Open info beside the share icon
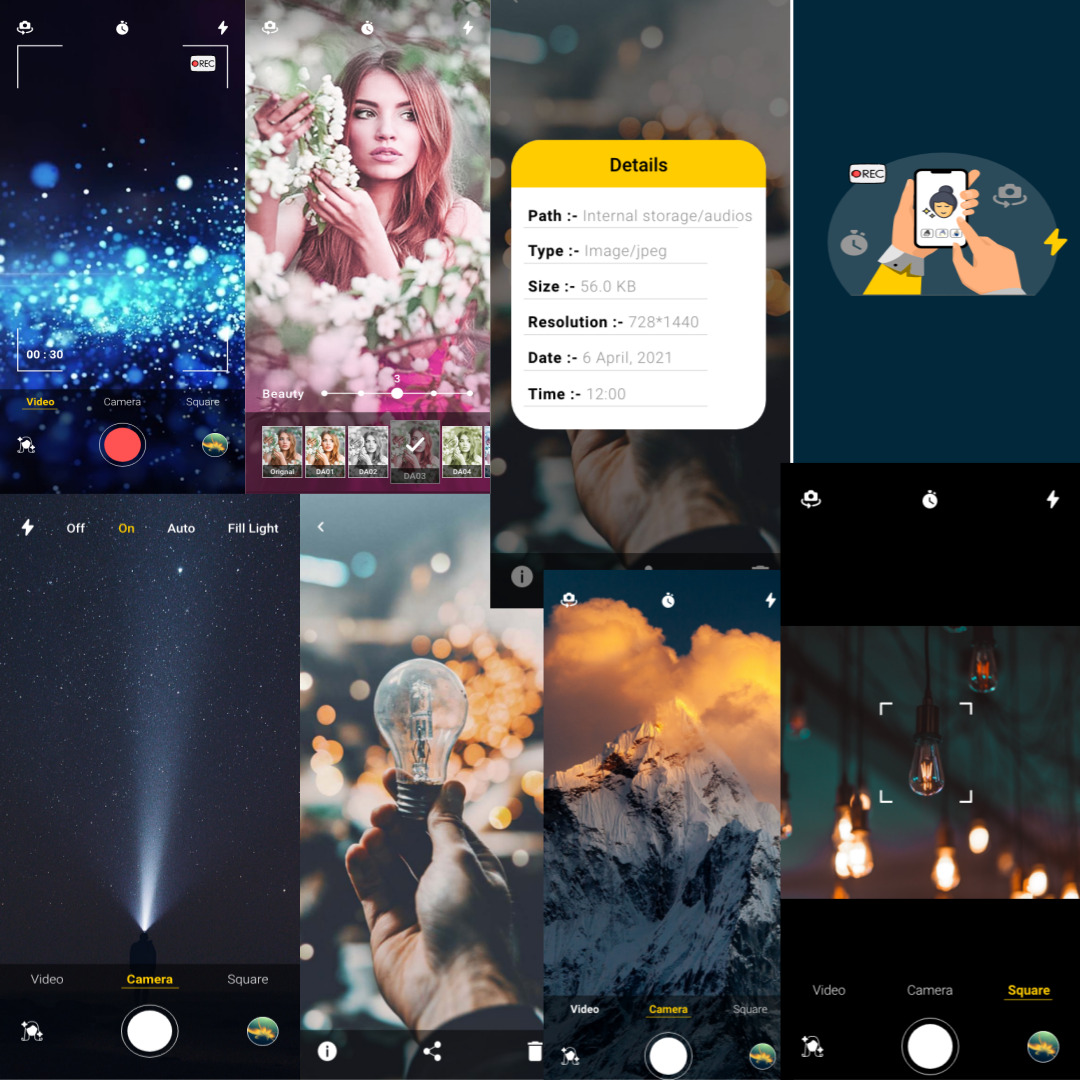Image resolution: width=1080 pixels, height=1080 pixels. point(327,1051)
